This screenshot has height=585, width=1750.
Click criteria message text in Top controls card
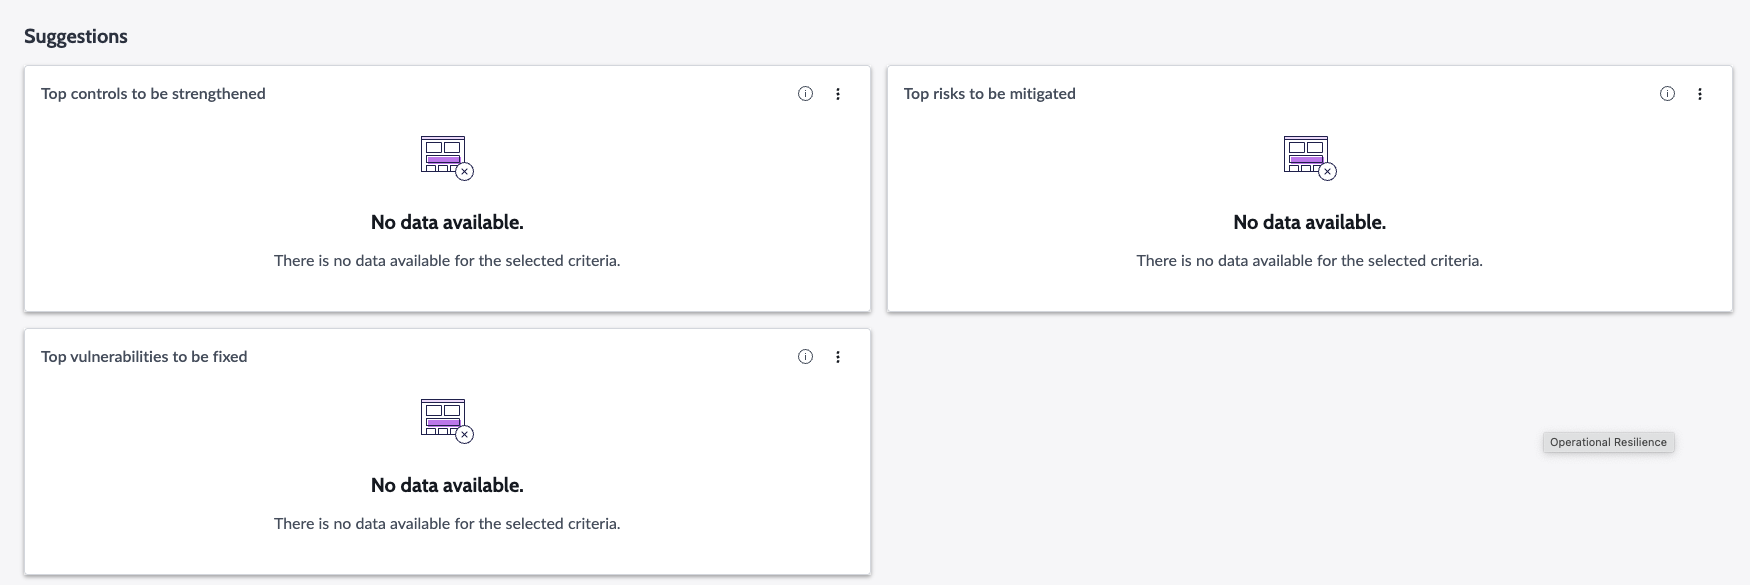[447, 261]
